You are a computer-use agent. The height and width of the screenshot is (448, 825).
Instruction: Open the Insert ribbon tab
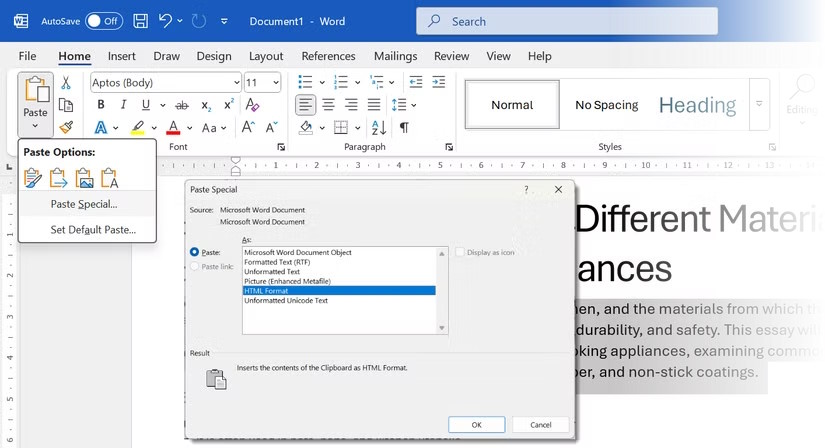[x=122, y=56]
